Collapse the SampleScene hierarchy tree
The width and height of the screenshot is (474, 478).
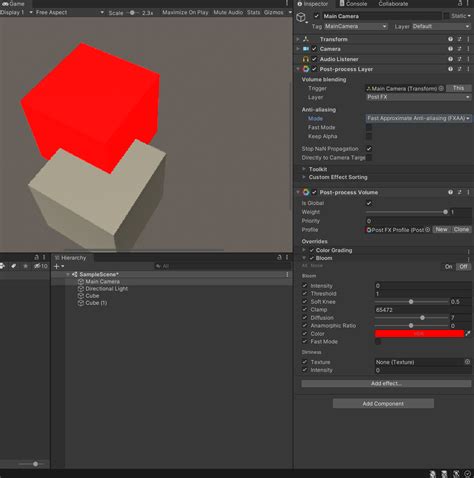(68, 274)
